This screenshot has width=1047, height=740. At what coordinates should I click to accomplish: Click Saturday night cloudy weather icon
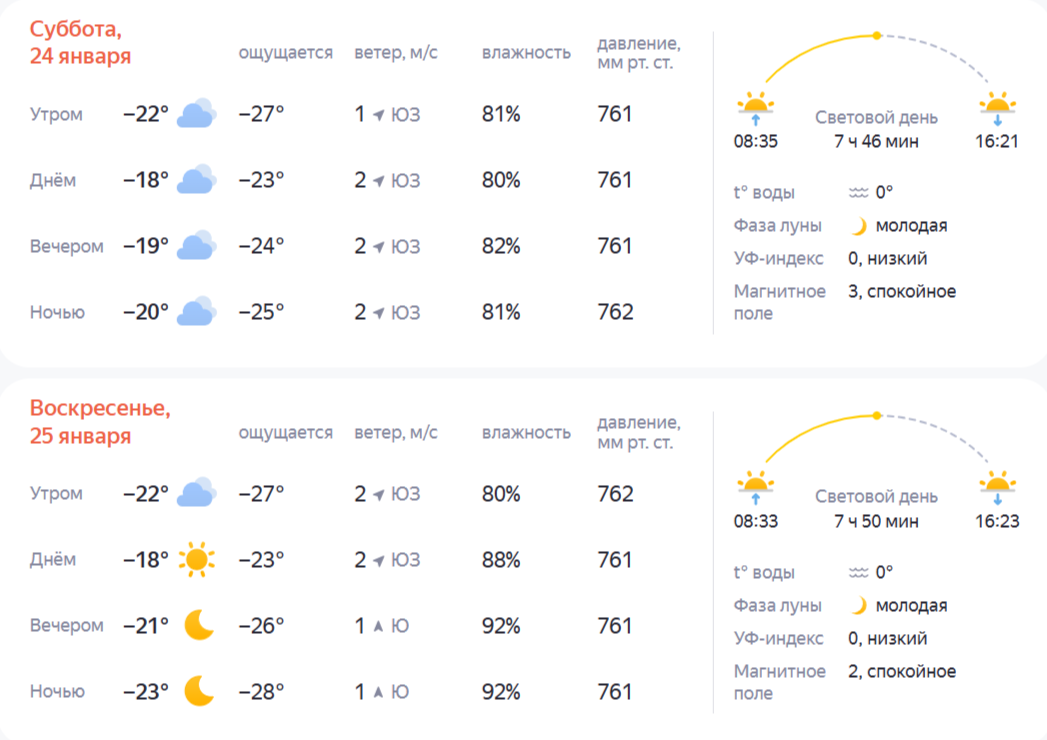tap(196, 312)
